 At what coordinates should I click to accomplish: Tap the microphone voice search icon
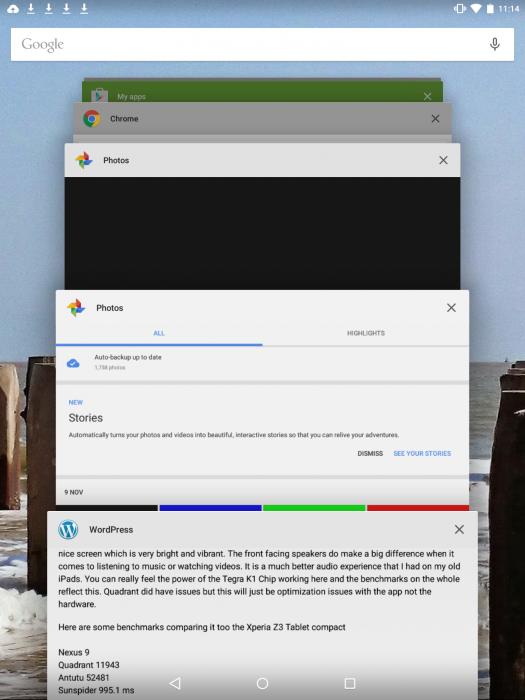tap(494, 44)
